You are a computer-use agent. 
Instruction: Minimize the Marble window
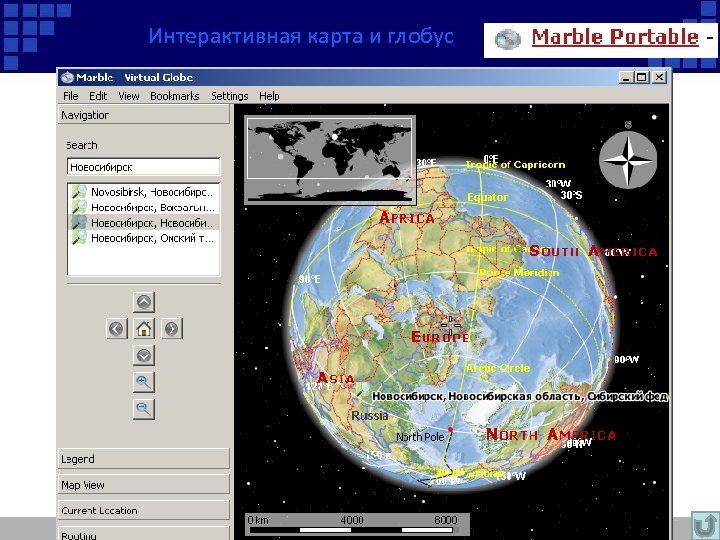(x=626, y=77)
